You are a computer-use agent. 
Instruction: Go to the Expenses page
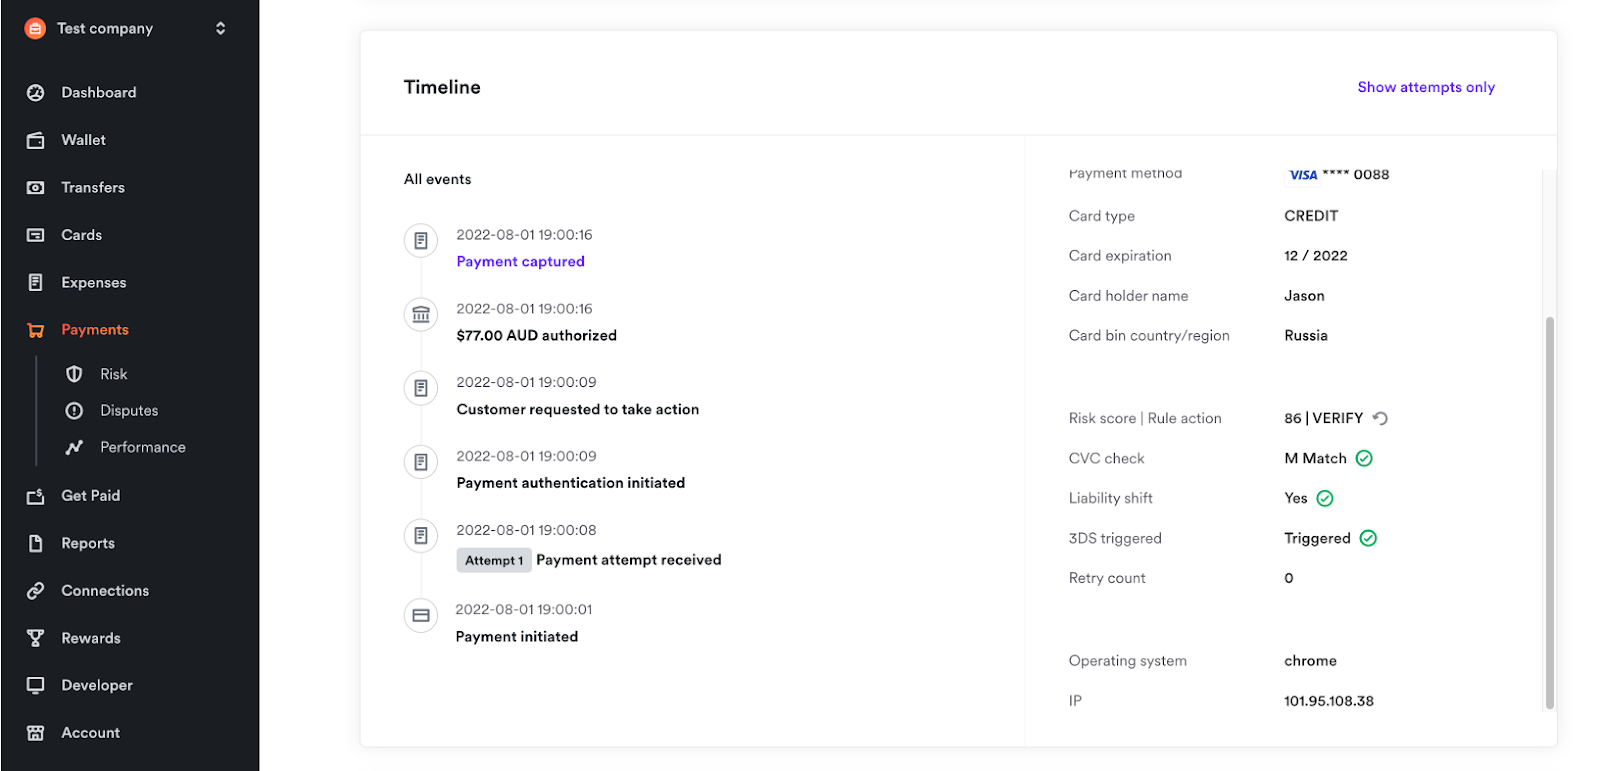tap(94, 283)
